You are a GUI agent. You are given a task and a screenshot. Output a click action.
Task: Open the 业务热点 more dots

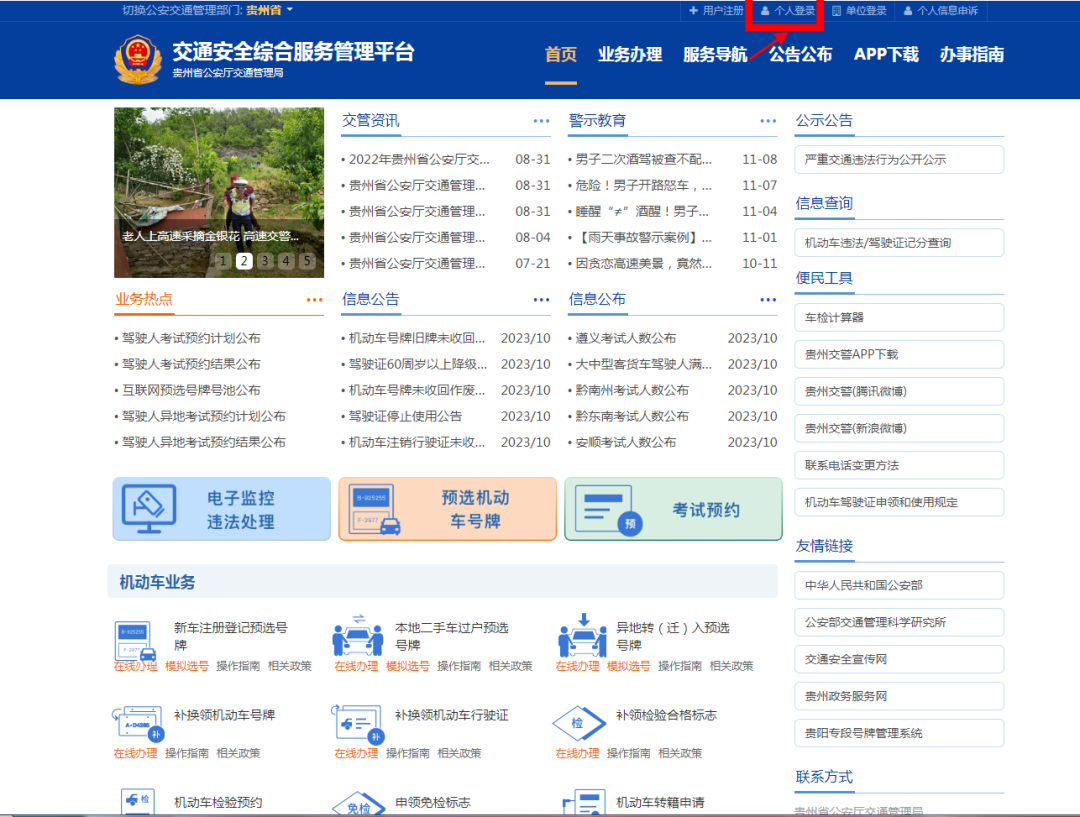[x=315, y=300]
